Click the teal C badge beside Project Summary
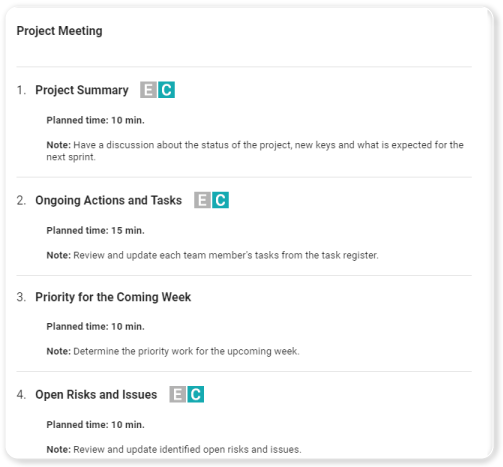The image size is (503, 467). pyautogui.click(x=166, y=90)
